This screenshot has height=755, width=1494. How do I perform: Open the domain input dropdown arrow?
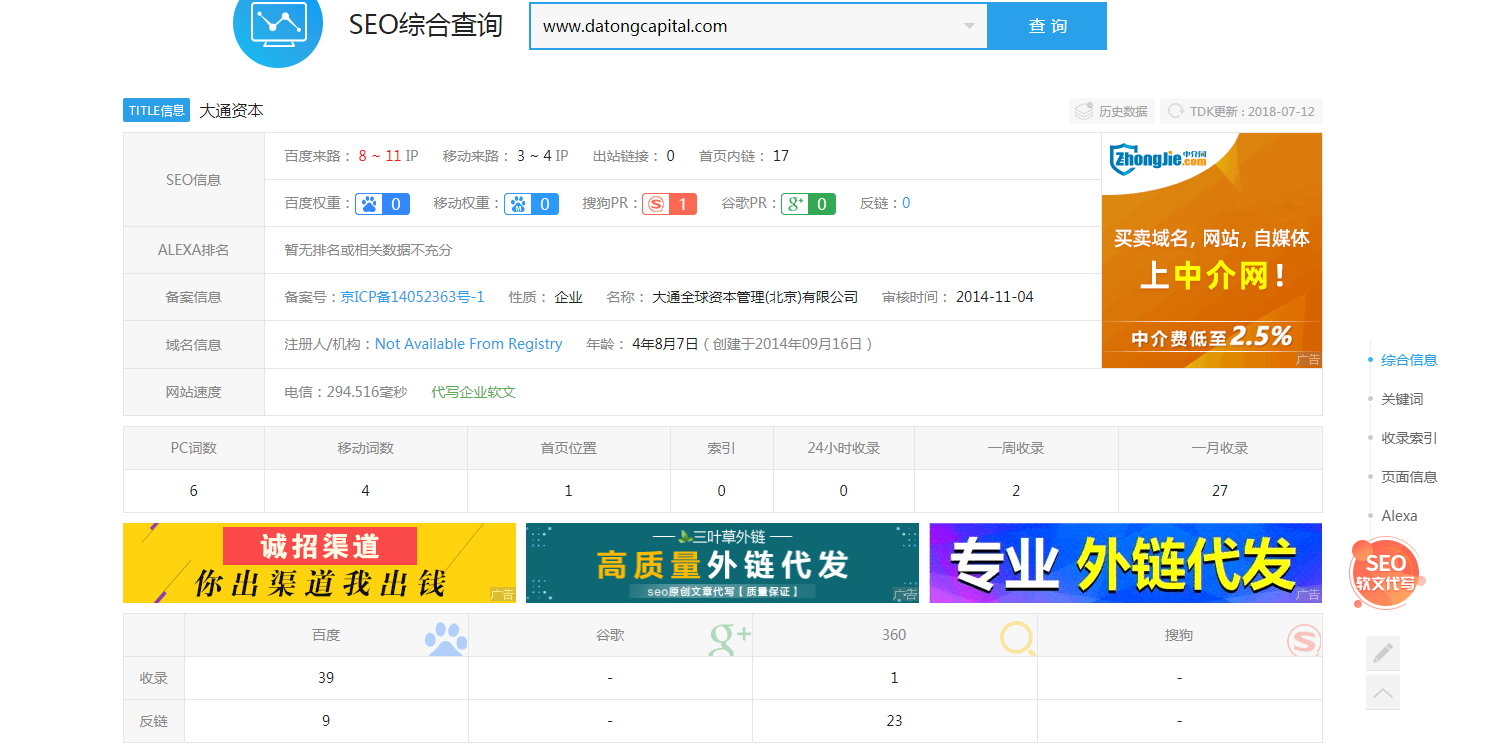pyautogui.click(x=969, y=26)
